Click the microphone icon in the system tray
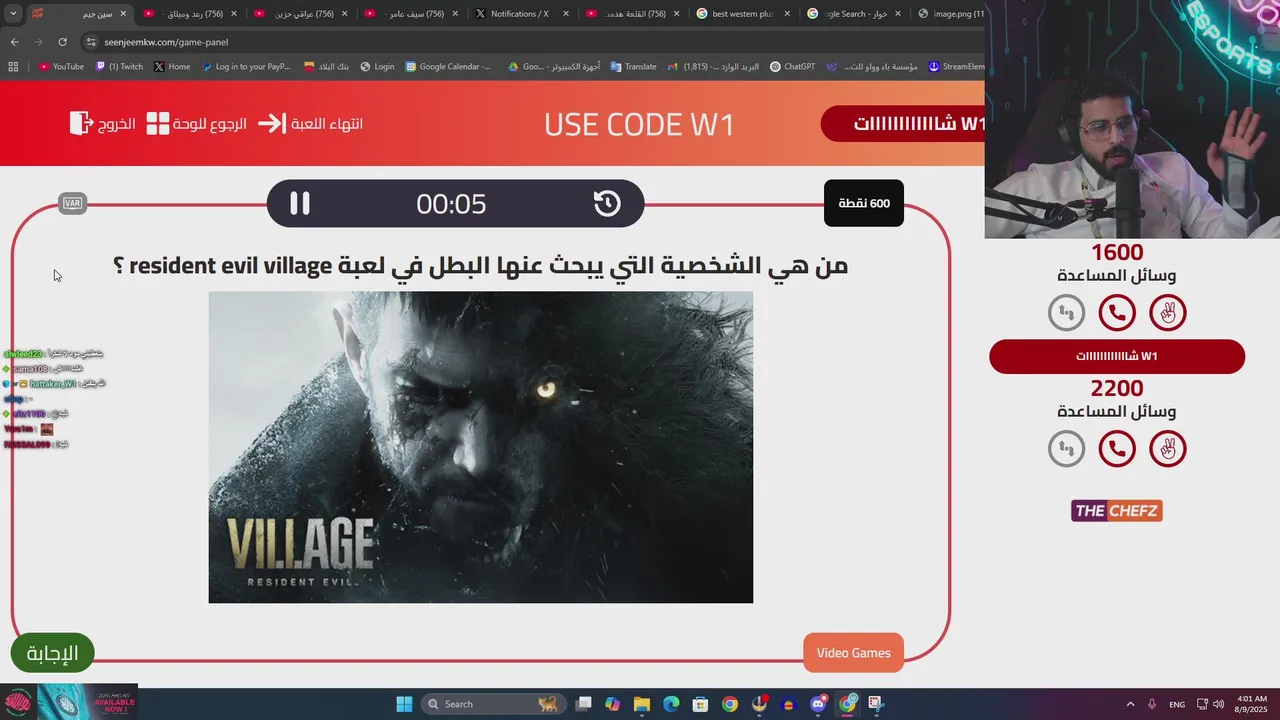This screenshot has width=1280, height=720. pos(1152,704)
